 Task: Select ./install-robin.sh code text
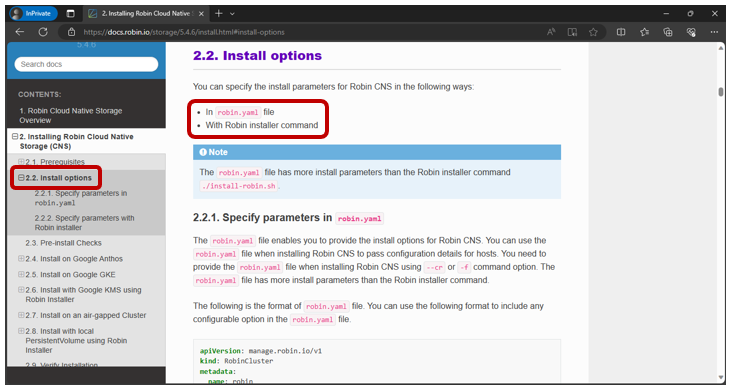(239, 186)
